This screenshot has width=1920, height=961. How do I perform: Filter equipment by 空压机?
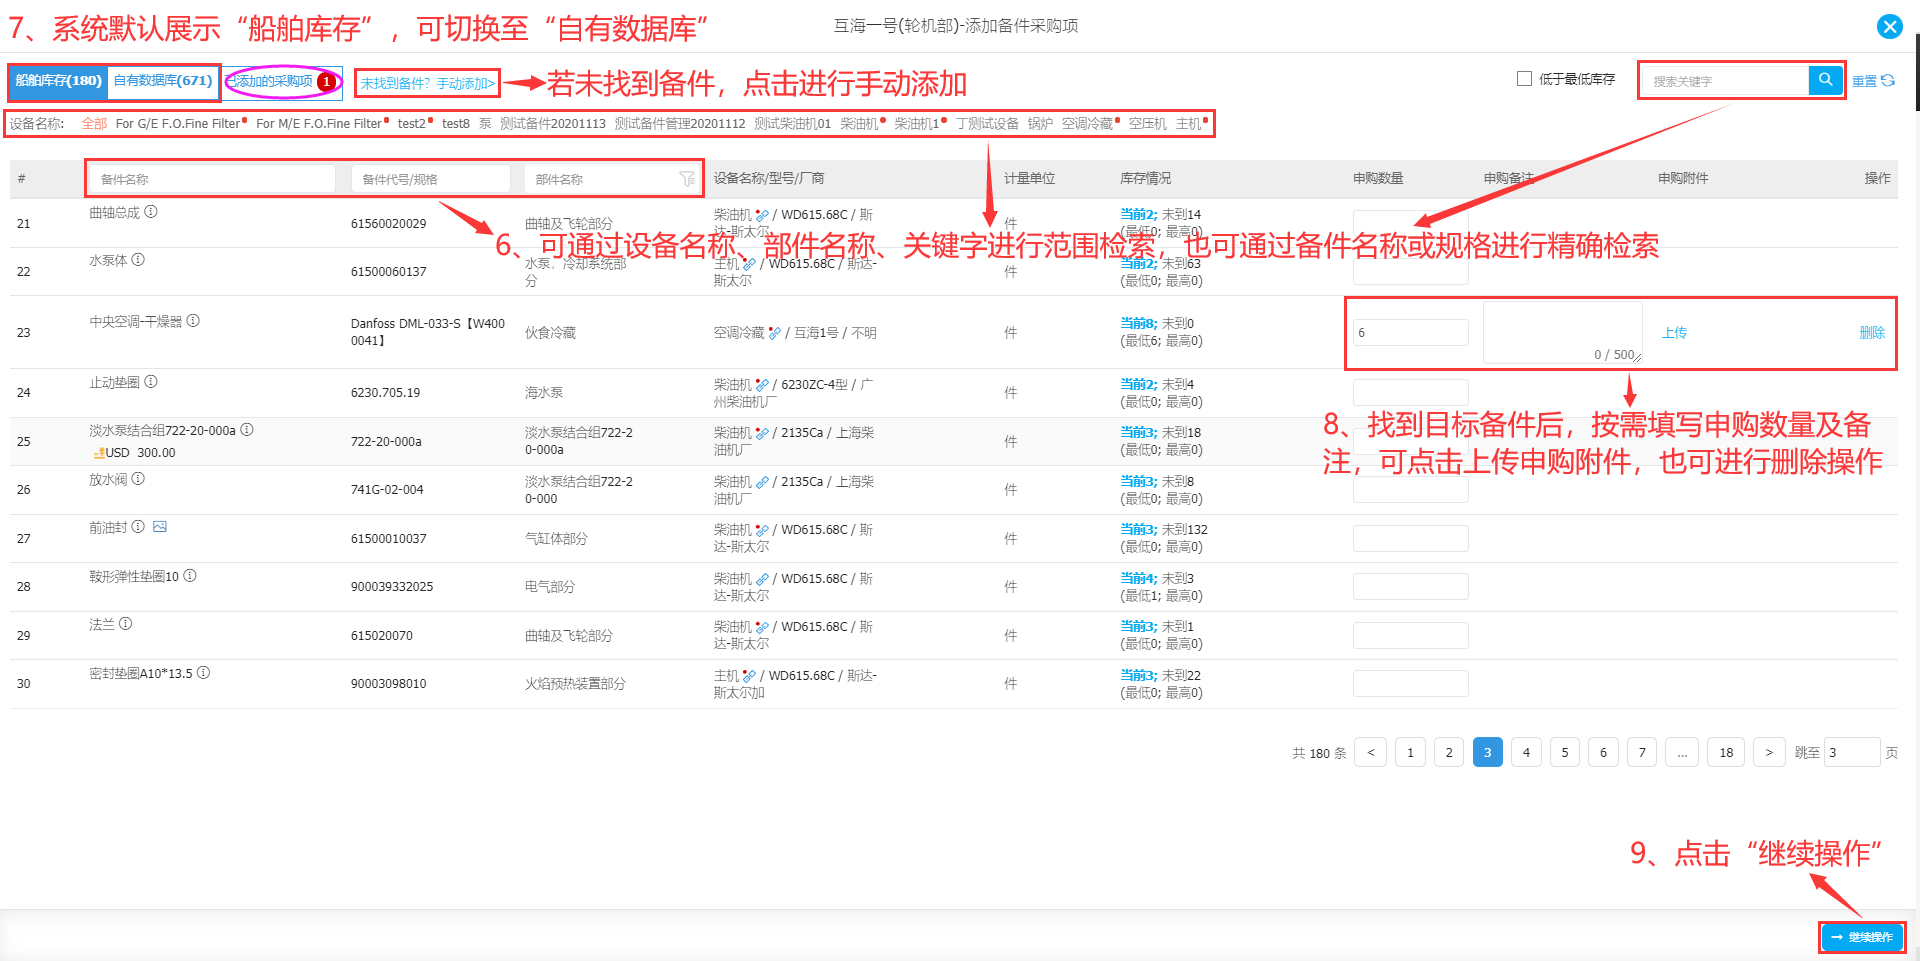pyautogui.click(x=1147, y=124)
